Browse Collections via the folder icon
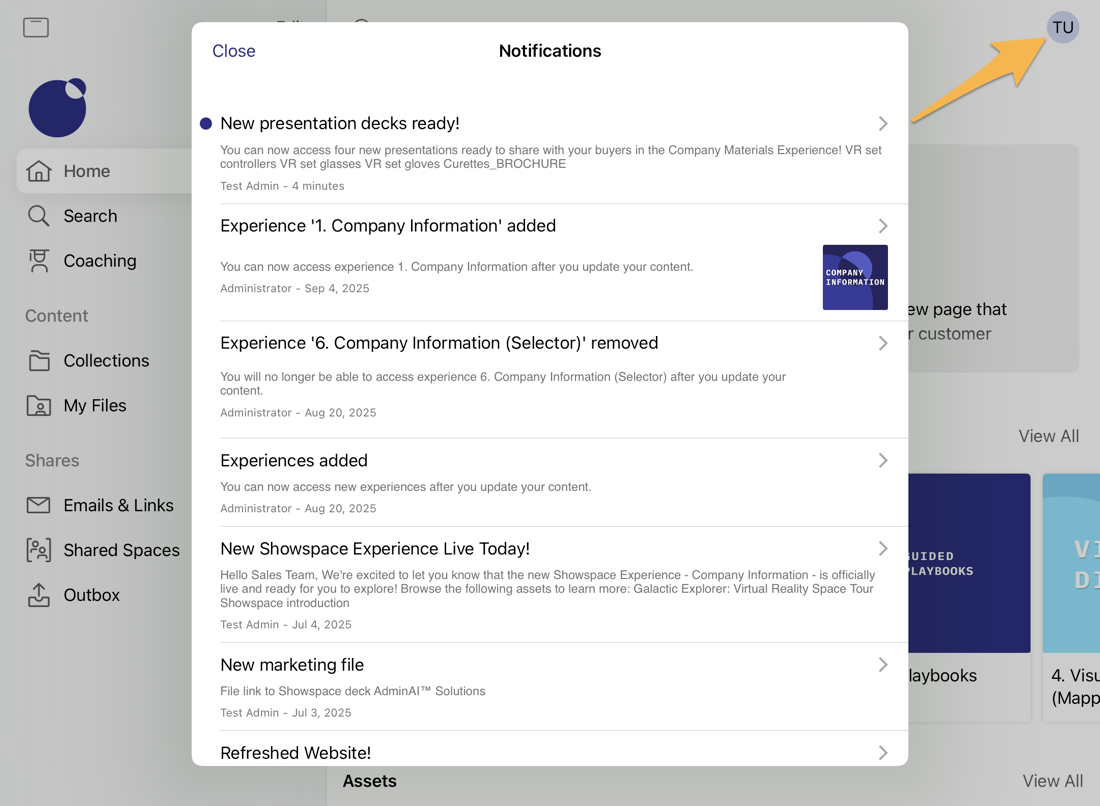 tap(38, 360)
